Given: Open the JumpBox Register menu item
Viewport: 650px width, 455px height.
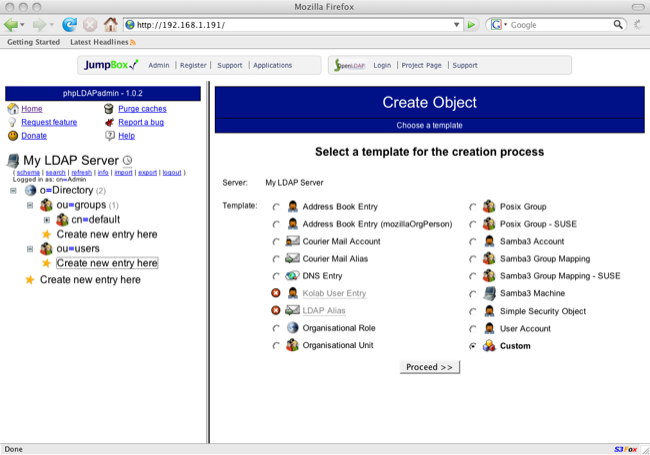Looking at the screenshot, I should (x=193, y=65).
